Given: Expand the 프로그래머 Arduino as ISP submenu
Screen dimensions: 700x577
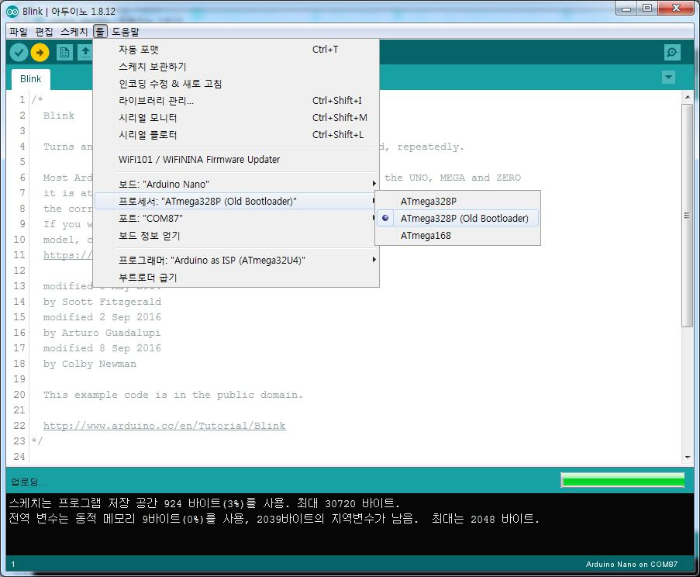Looking at the screenshot, I should pos(236,260).
